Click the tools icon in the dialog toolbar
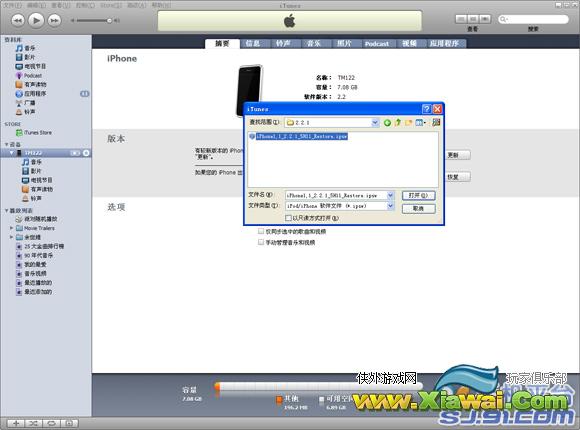Viewport: 580px width, 430px height. pos(436,122)
